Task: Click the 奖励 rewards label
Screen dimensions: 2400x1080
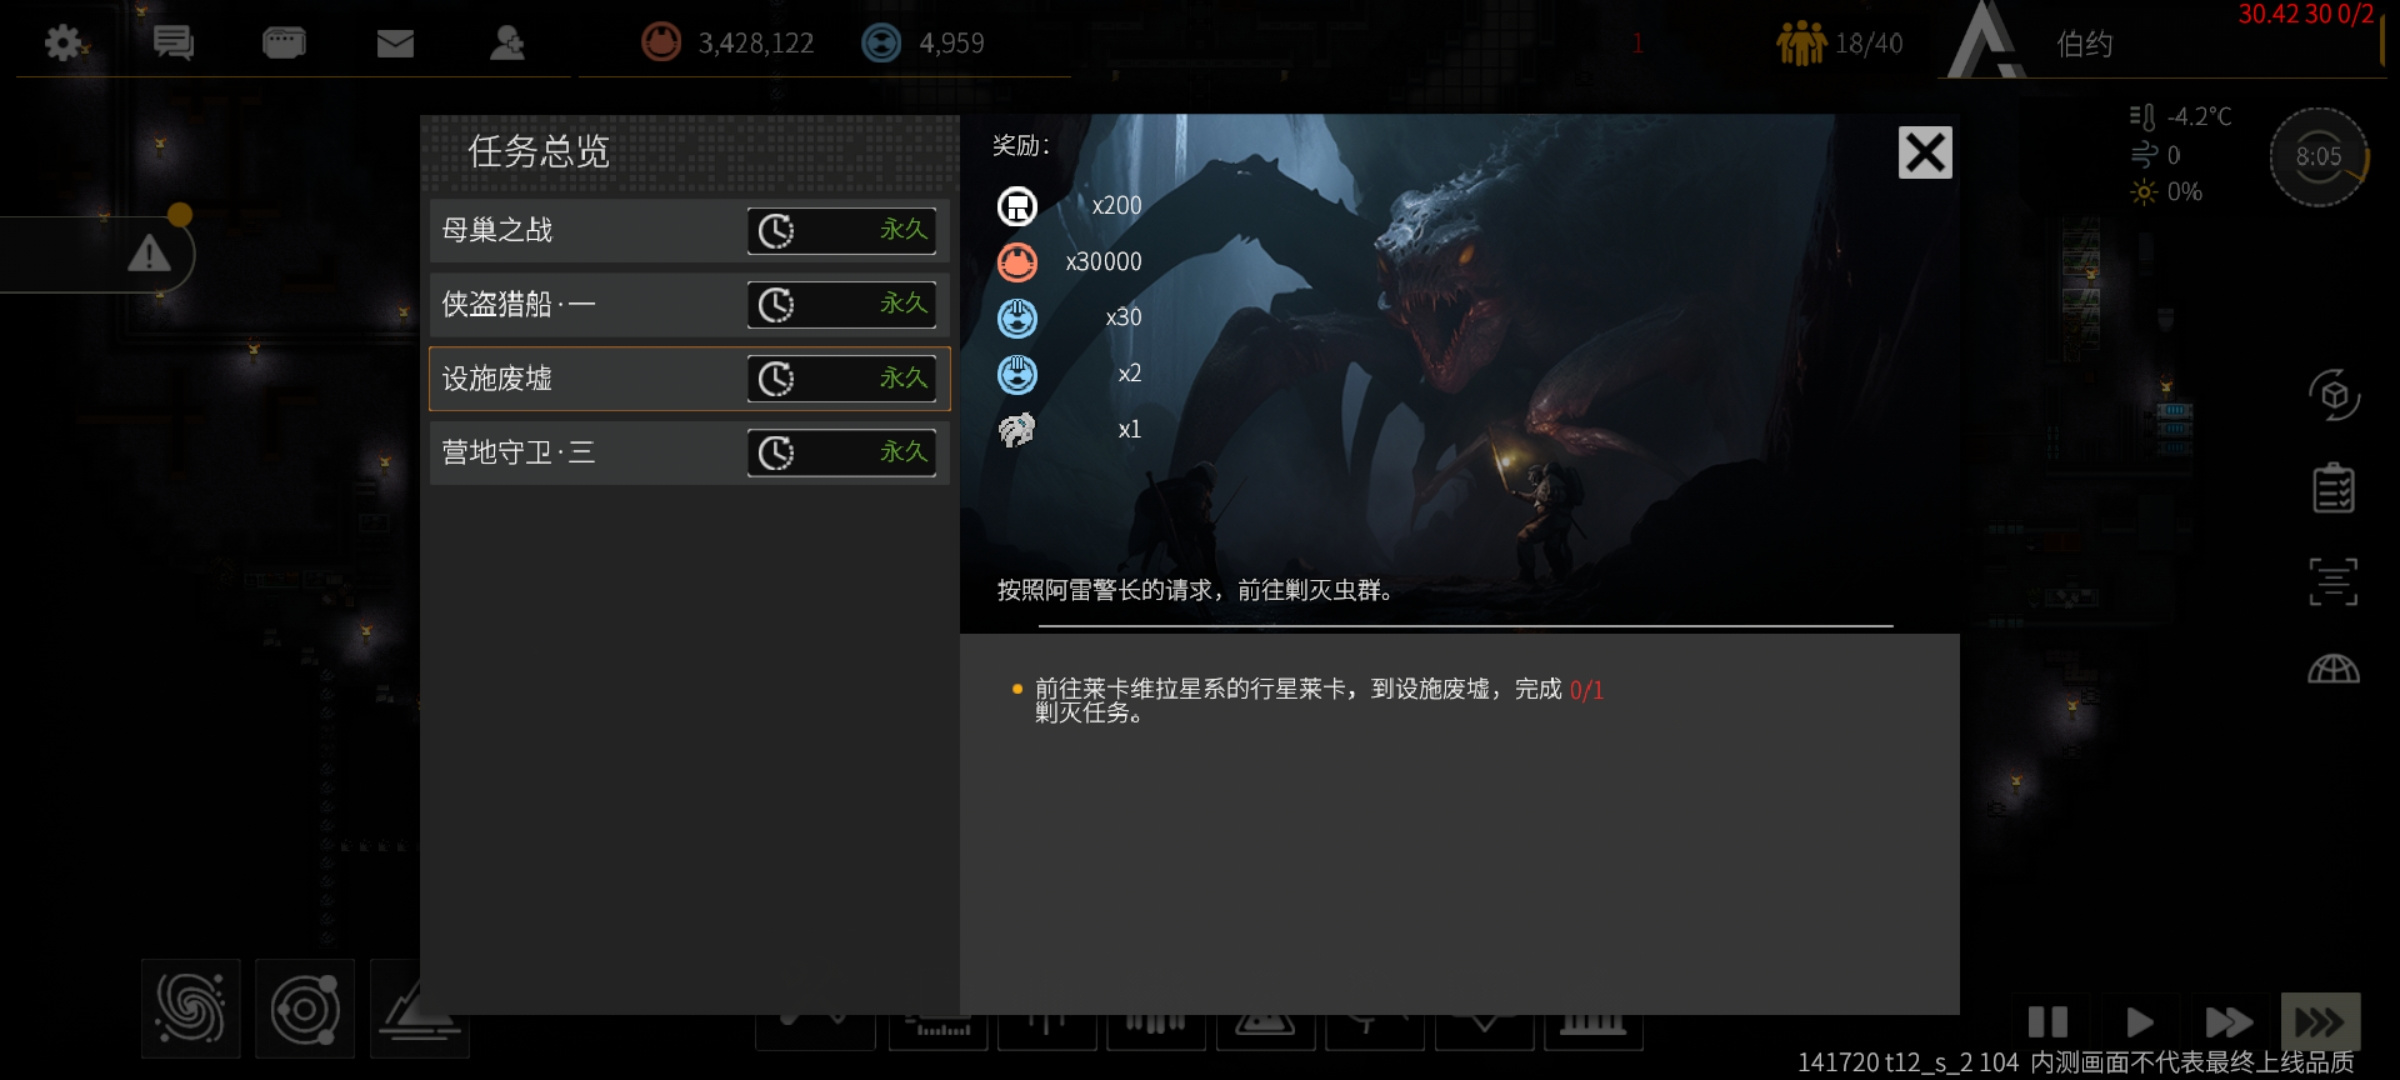Action: (x=1021, y=146)
